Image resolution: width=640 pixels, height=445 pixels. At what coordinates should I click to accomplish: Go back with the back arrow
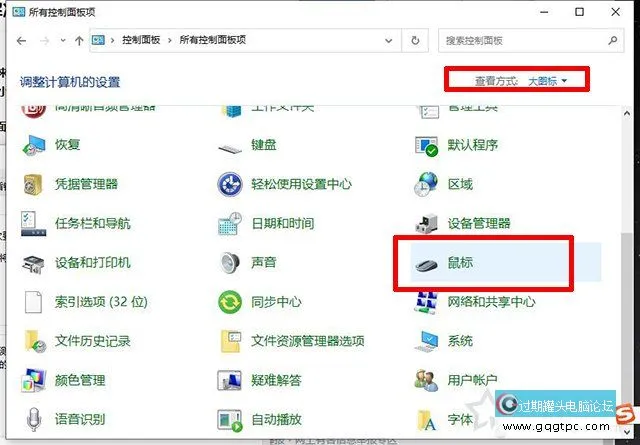(22, 40)
